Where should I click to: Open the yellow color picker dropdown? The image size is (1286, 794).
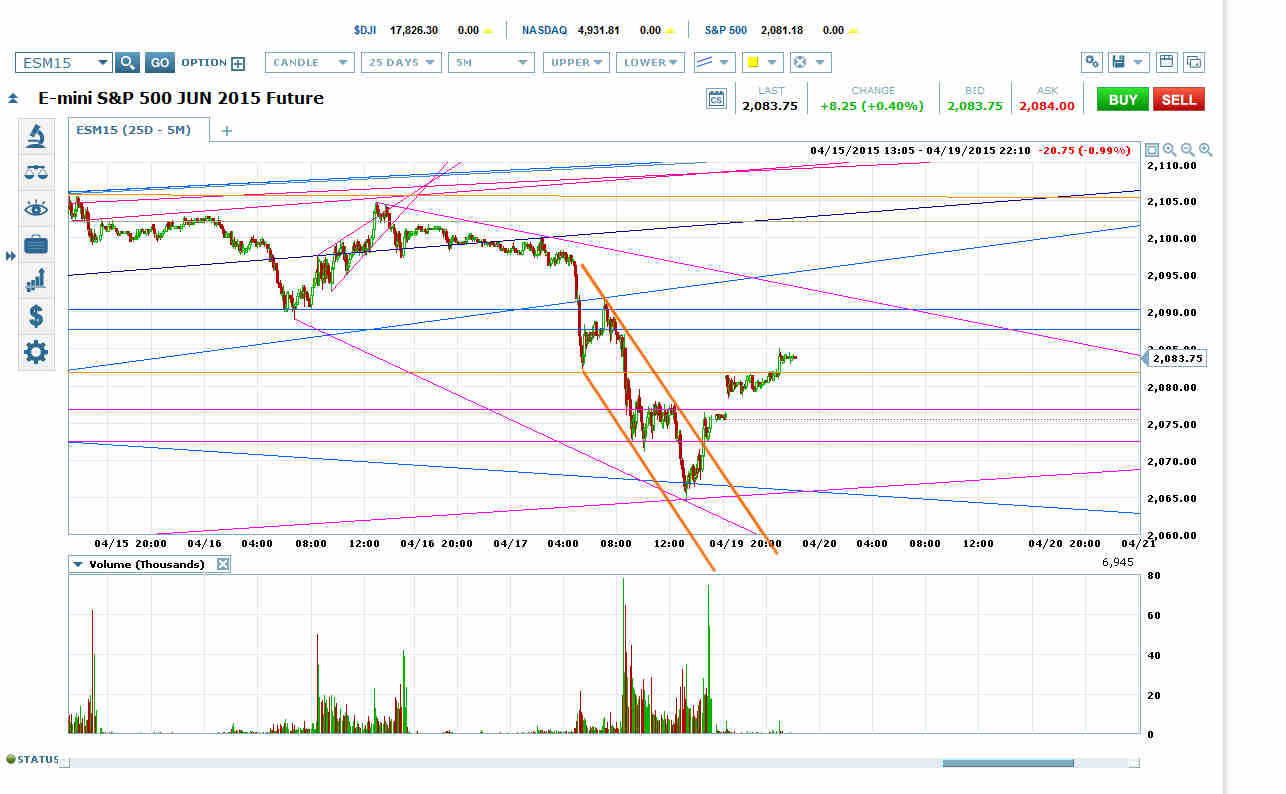pyautogui.click(x=761, y=63)
